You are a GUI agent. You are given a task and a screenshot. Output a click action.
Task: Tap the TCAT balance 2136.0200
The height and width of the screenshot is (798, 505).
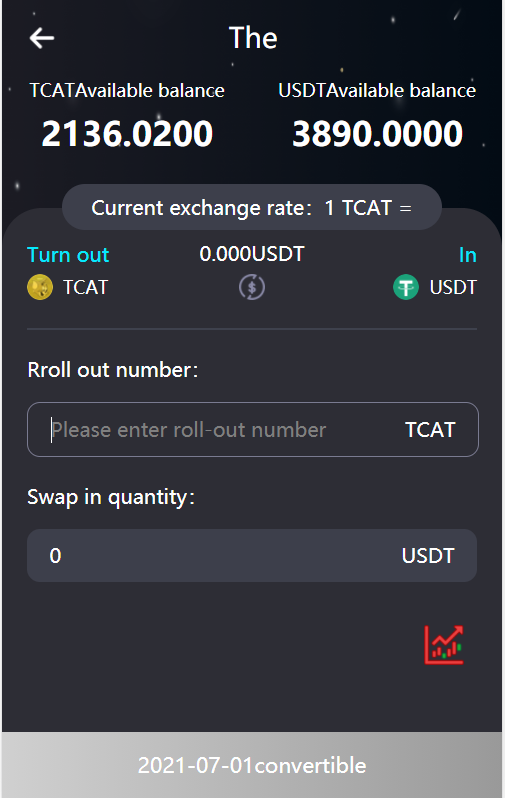pyautogui.click(x=127, y=134)
